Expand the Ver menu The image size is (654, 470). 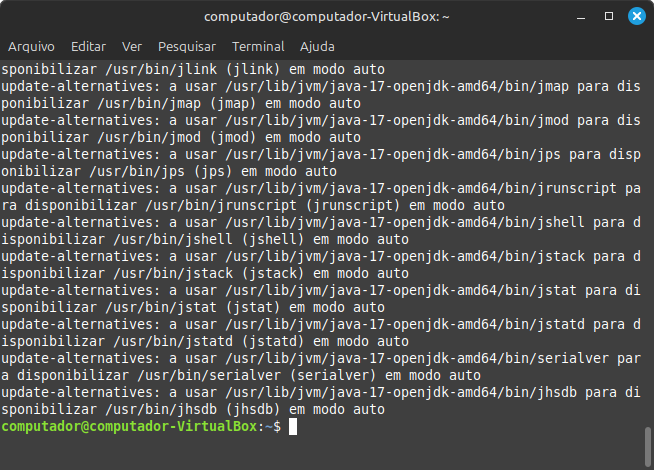[x=132, y=47]
